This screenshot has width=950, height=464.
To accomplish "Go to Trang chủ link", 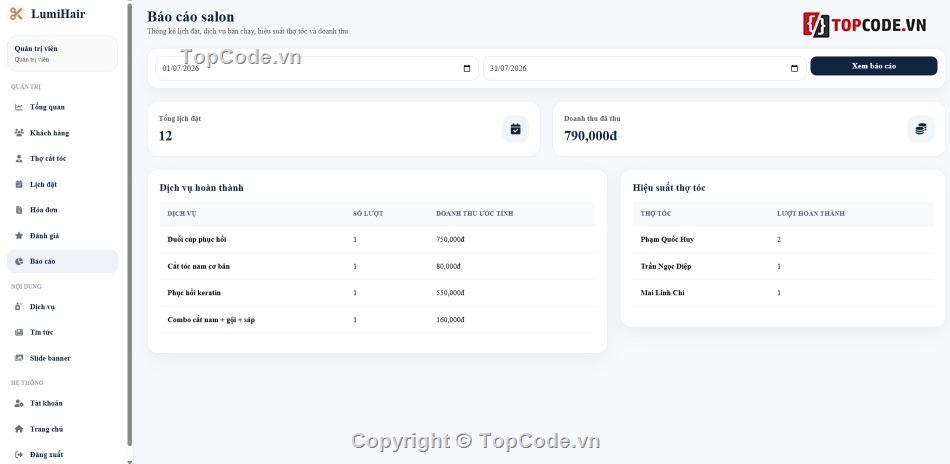I will pyautogui.click(x=62, y=429).
